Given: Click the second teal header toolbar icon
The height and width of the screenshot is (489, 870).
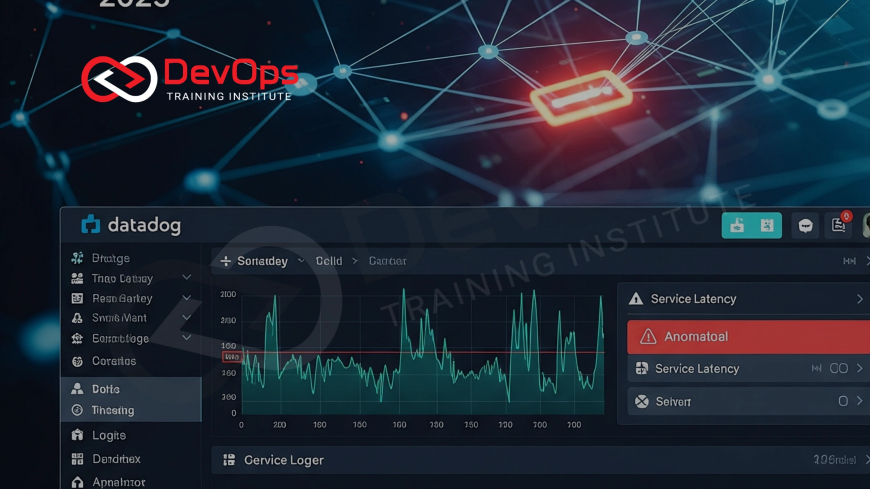Looking at the screenshot, I should coord(766,226).
